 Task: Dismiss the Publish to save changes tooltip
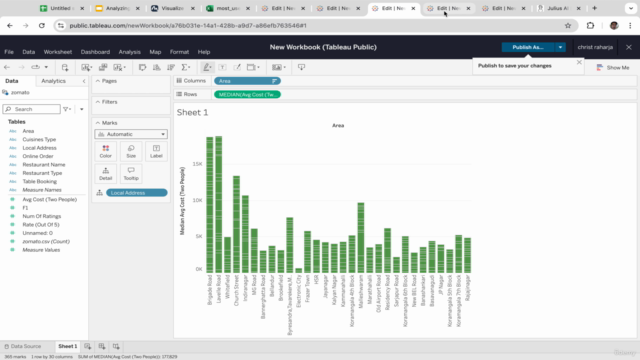[579, 62]
